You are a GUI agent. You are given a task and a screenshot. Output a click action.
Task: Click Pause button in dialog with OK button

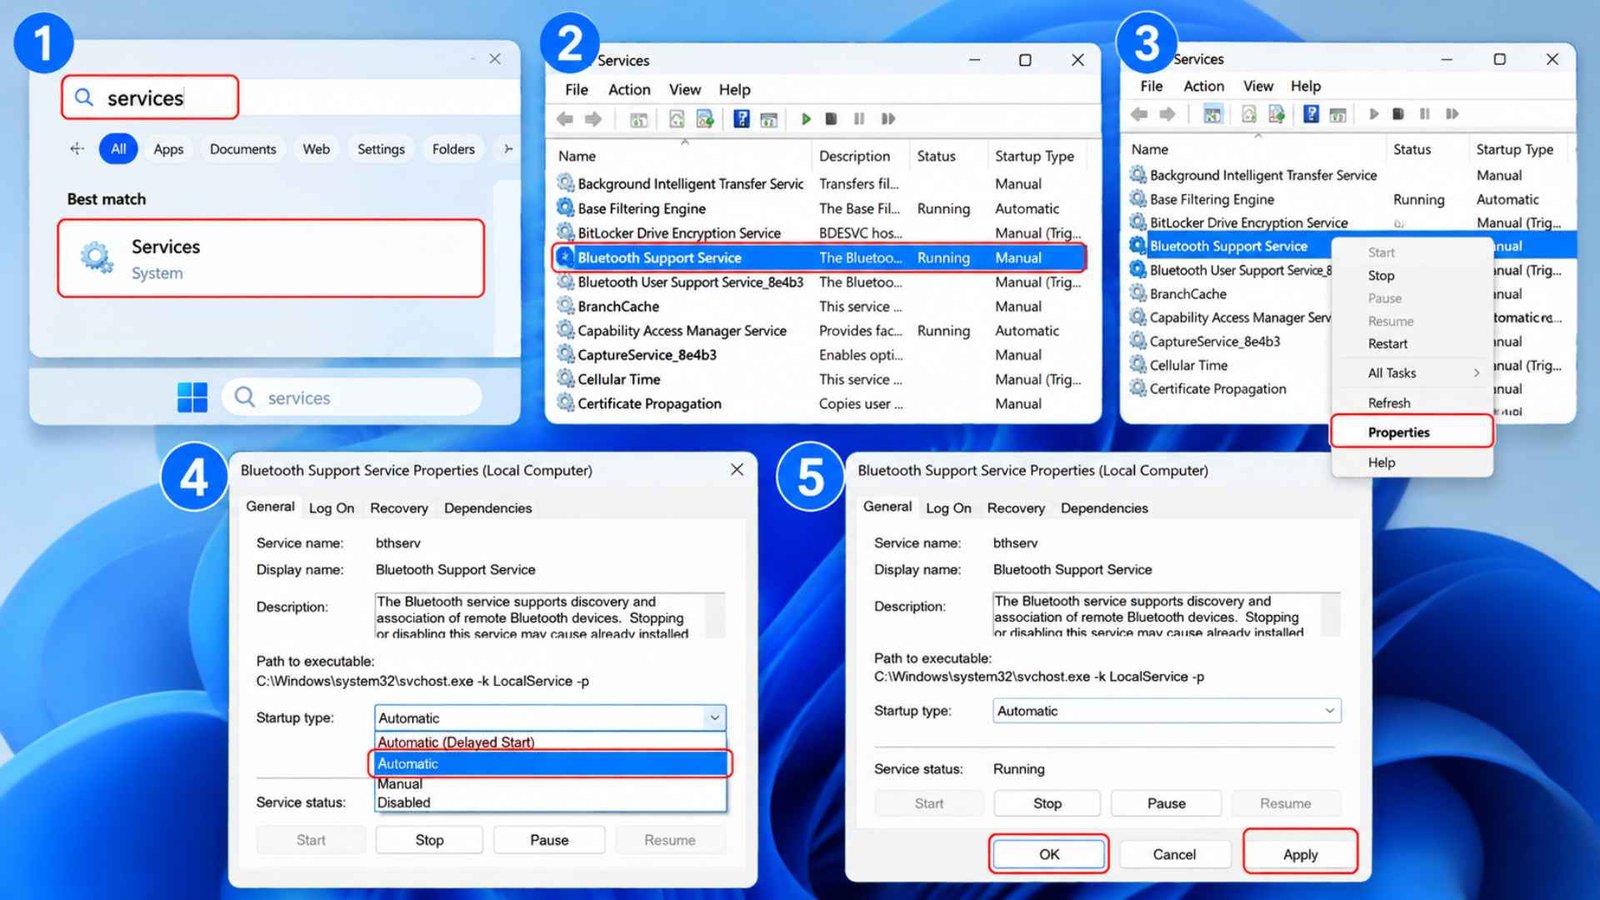coord(1166,803)
